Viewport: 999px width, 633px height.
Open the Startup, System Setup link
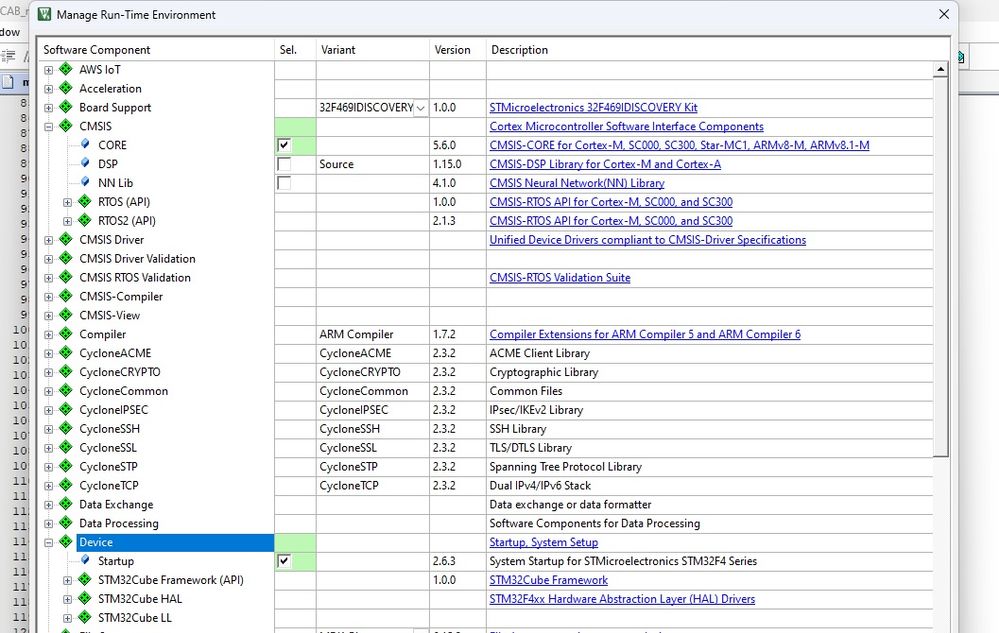(x=543, y=543)
